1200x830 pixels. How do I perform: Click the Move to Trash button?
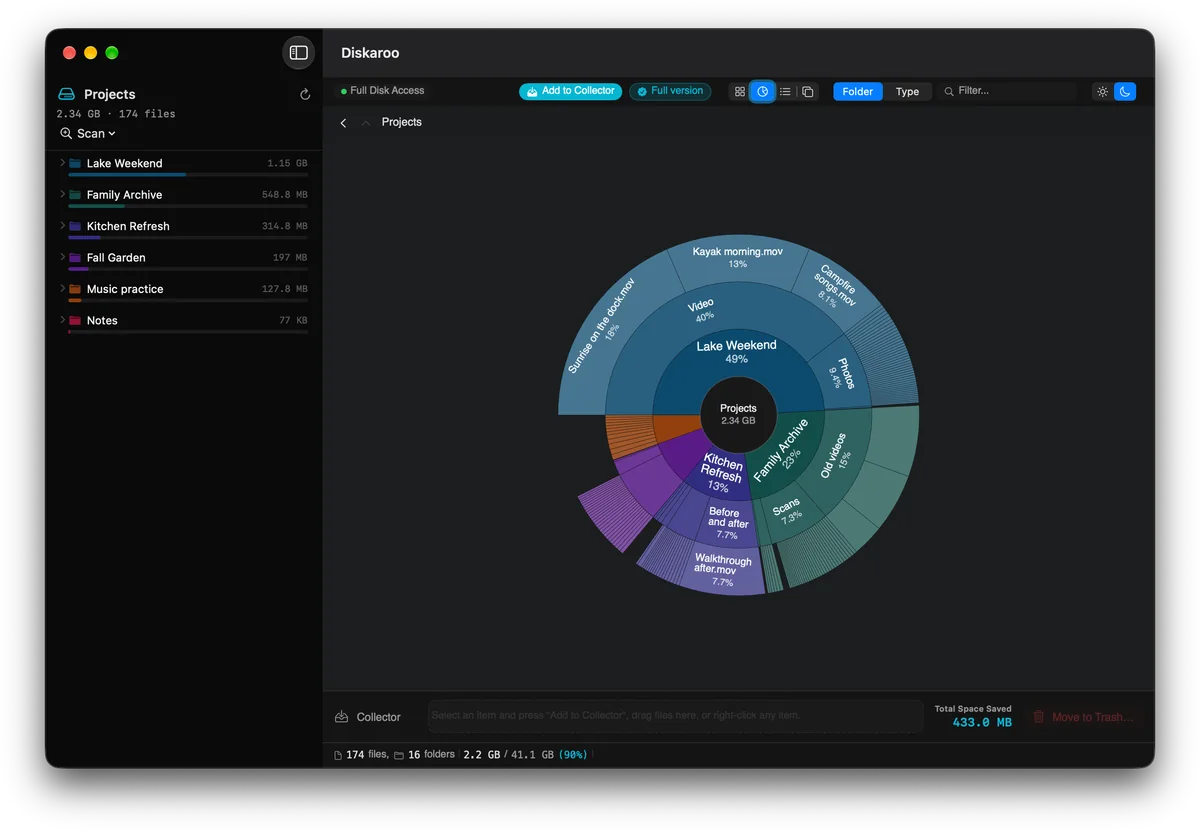click(x=1083, y=717)
